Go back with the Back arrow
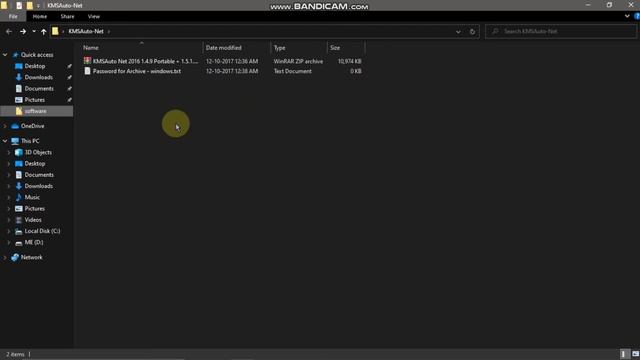The image size is (640, 360). [9, 31]
